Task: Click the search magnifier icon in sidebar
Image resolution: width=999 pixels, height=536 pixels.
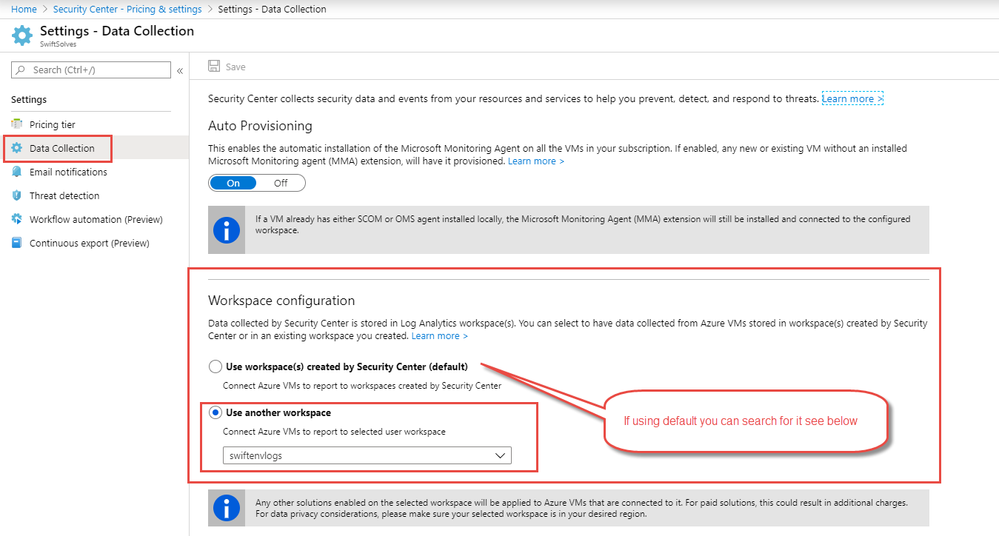Action: 20,69
